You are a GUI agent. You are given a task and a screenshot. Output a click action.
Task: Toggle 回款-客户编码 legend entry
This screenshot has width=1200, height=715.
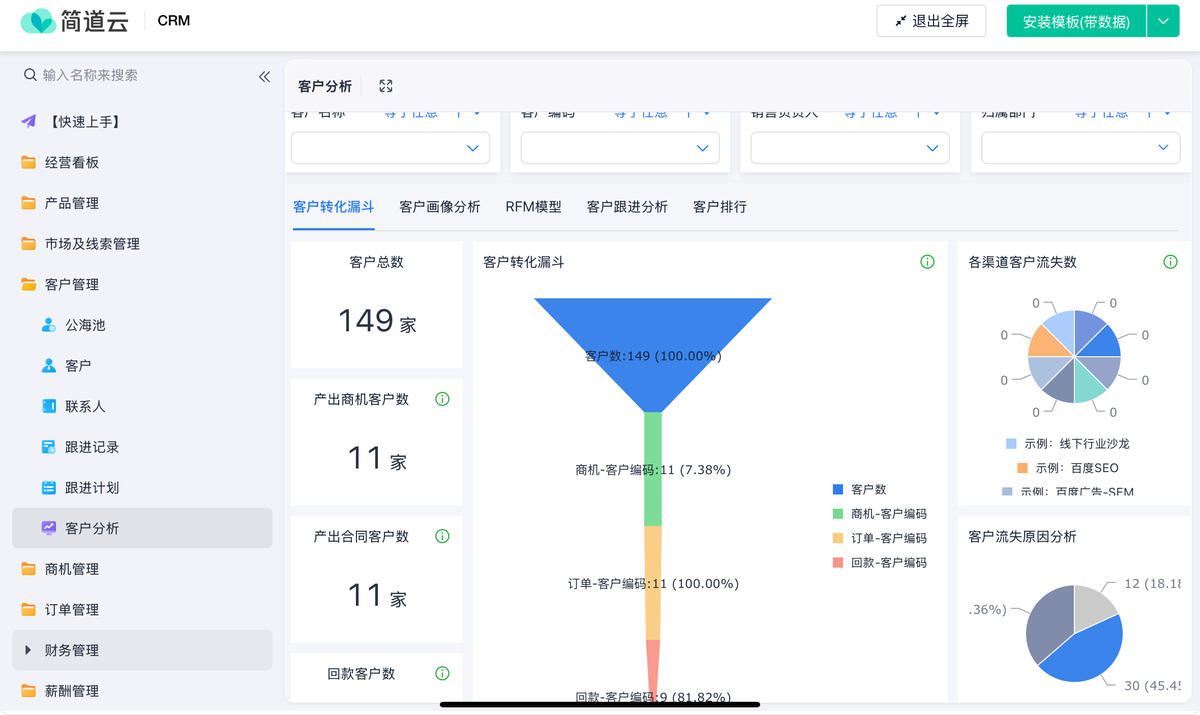pyautogui.click(x=879, y=563)
